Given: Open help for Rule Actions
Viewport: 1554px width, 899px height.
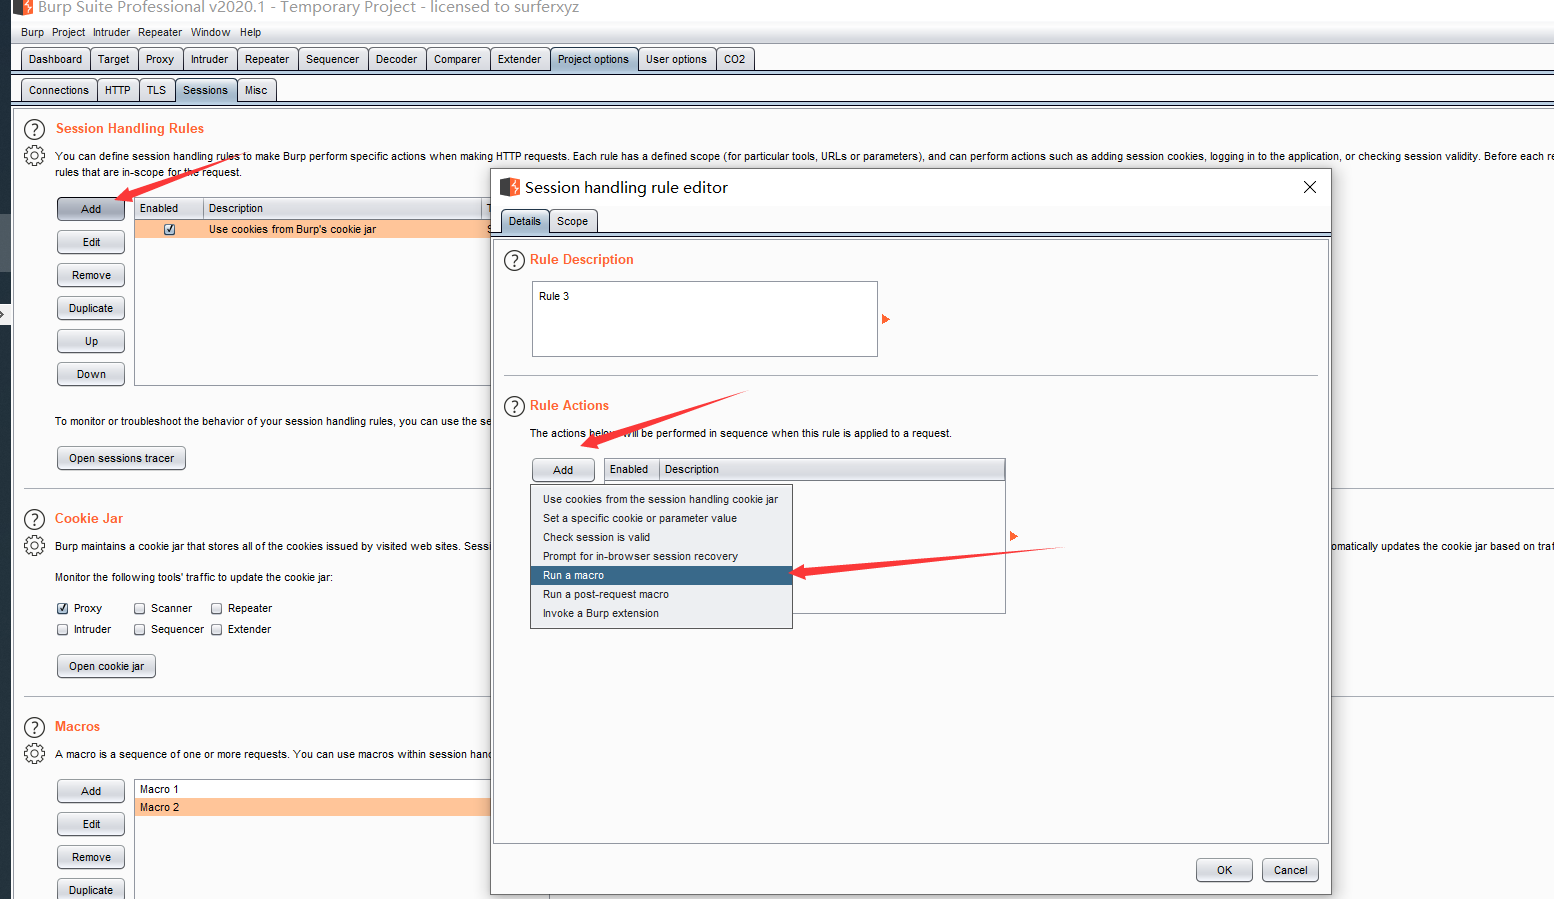Looking at the screenshot, I should tap(514, 406).
